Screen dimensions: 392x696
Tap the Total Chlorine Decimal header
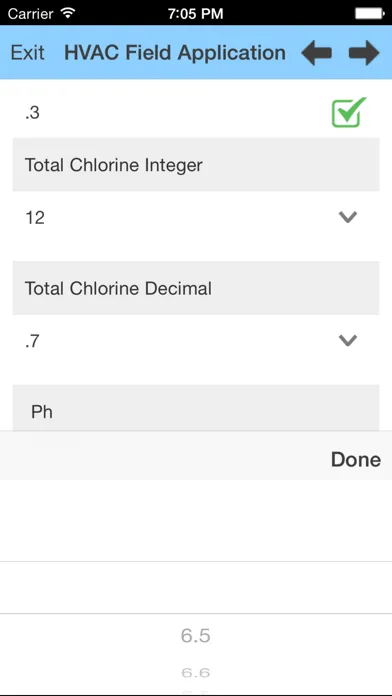(196, 288)
